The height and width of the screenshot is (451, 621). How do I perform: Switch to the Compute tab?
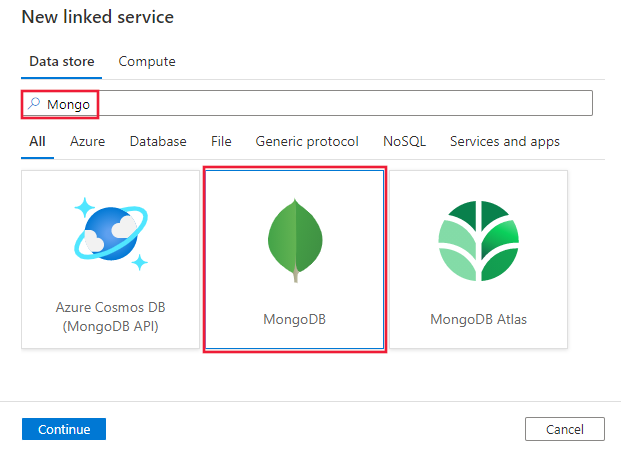click(147, 61)
